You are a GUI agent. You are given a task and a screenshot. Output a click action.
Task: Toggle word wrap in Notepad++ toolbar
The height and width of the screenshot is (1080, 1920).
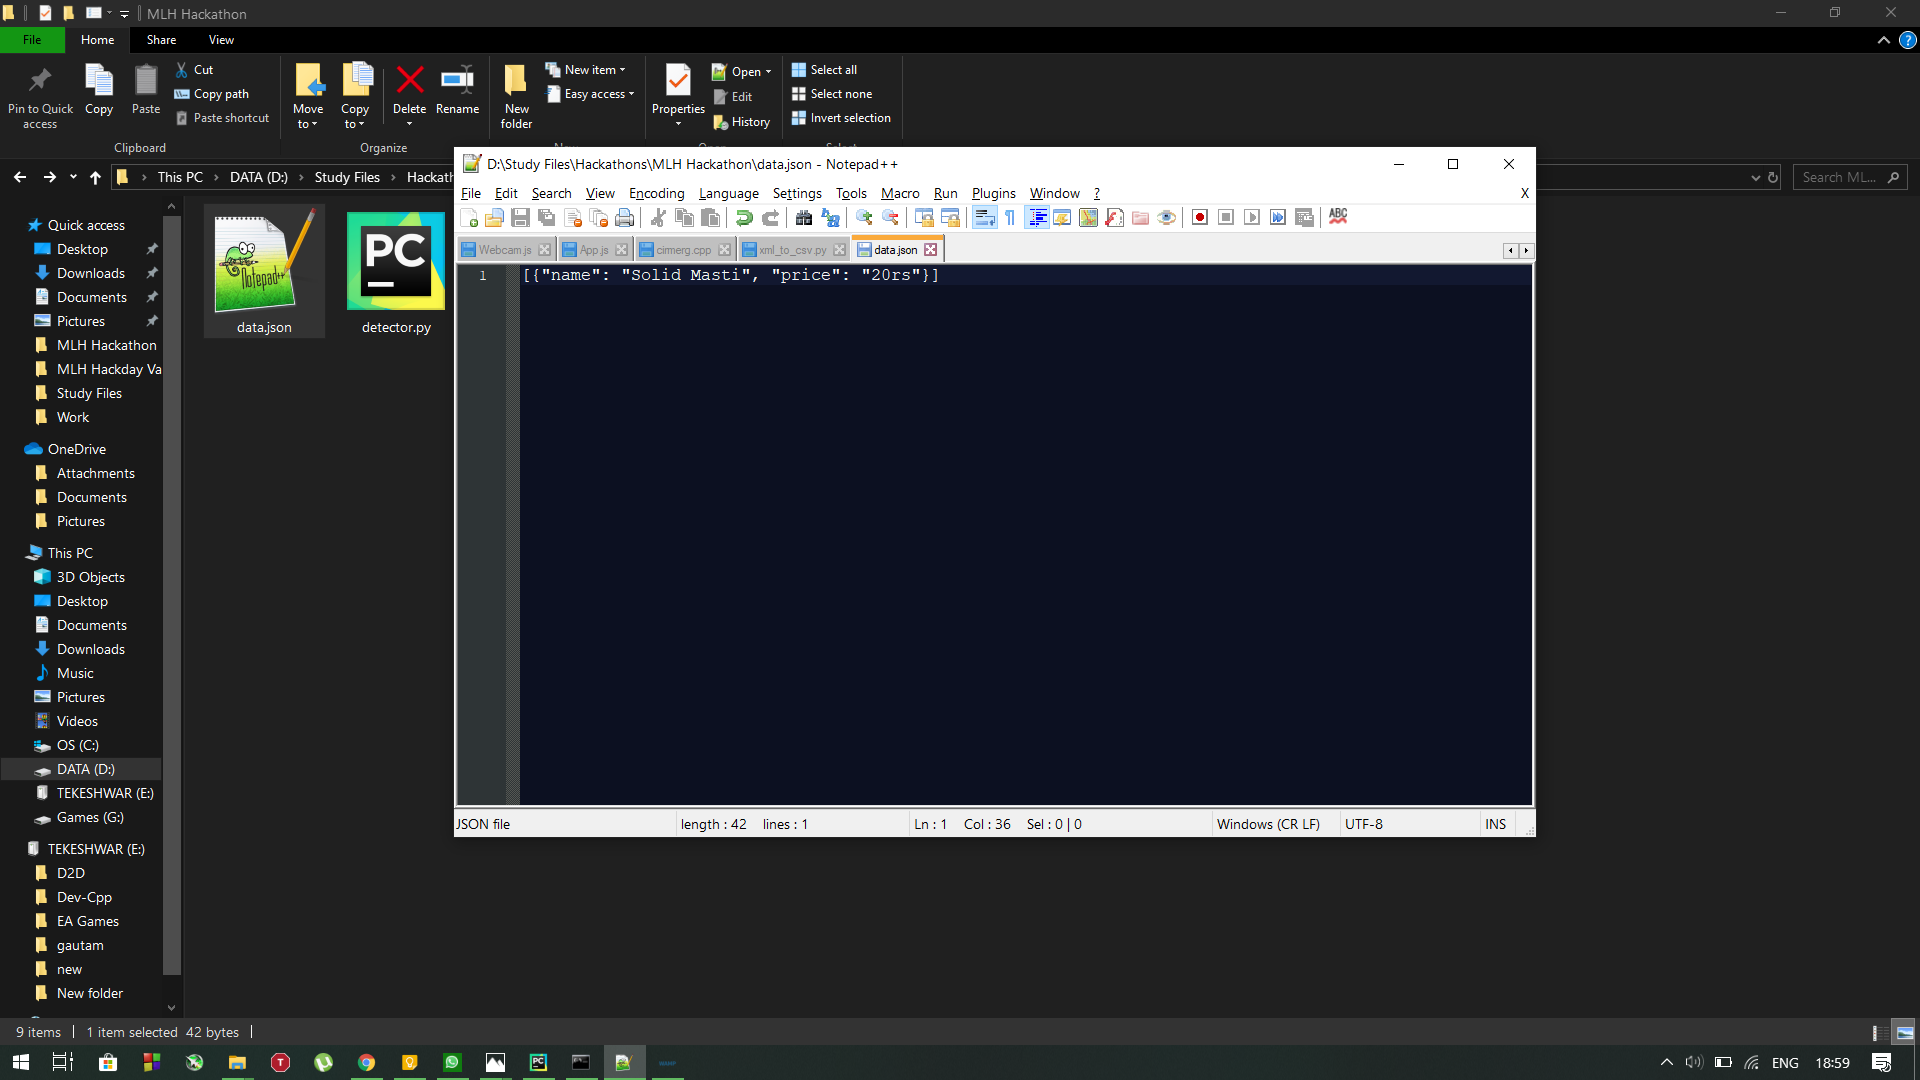pos(984,218)
